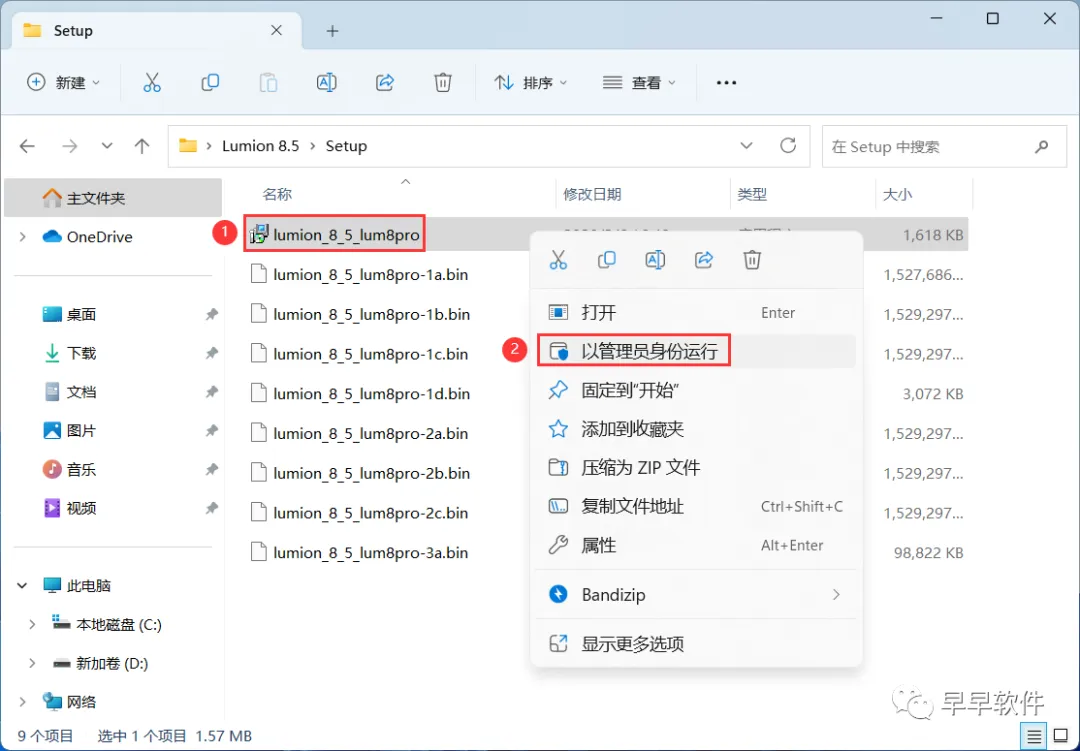Screen dimensions: 1080x751
Task: Click the Rename icon in the toolbar
Action: pyautogui.click(x=326, y=83)
